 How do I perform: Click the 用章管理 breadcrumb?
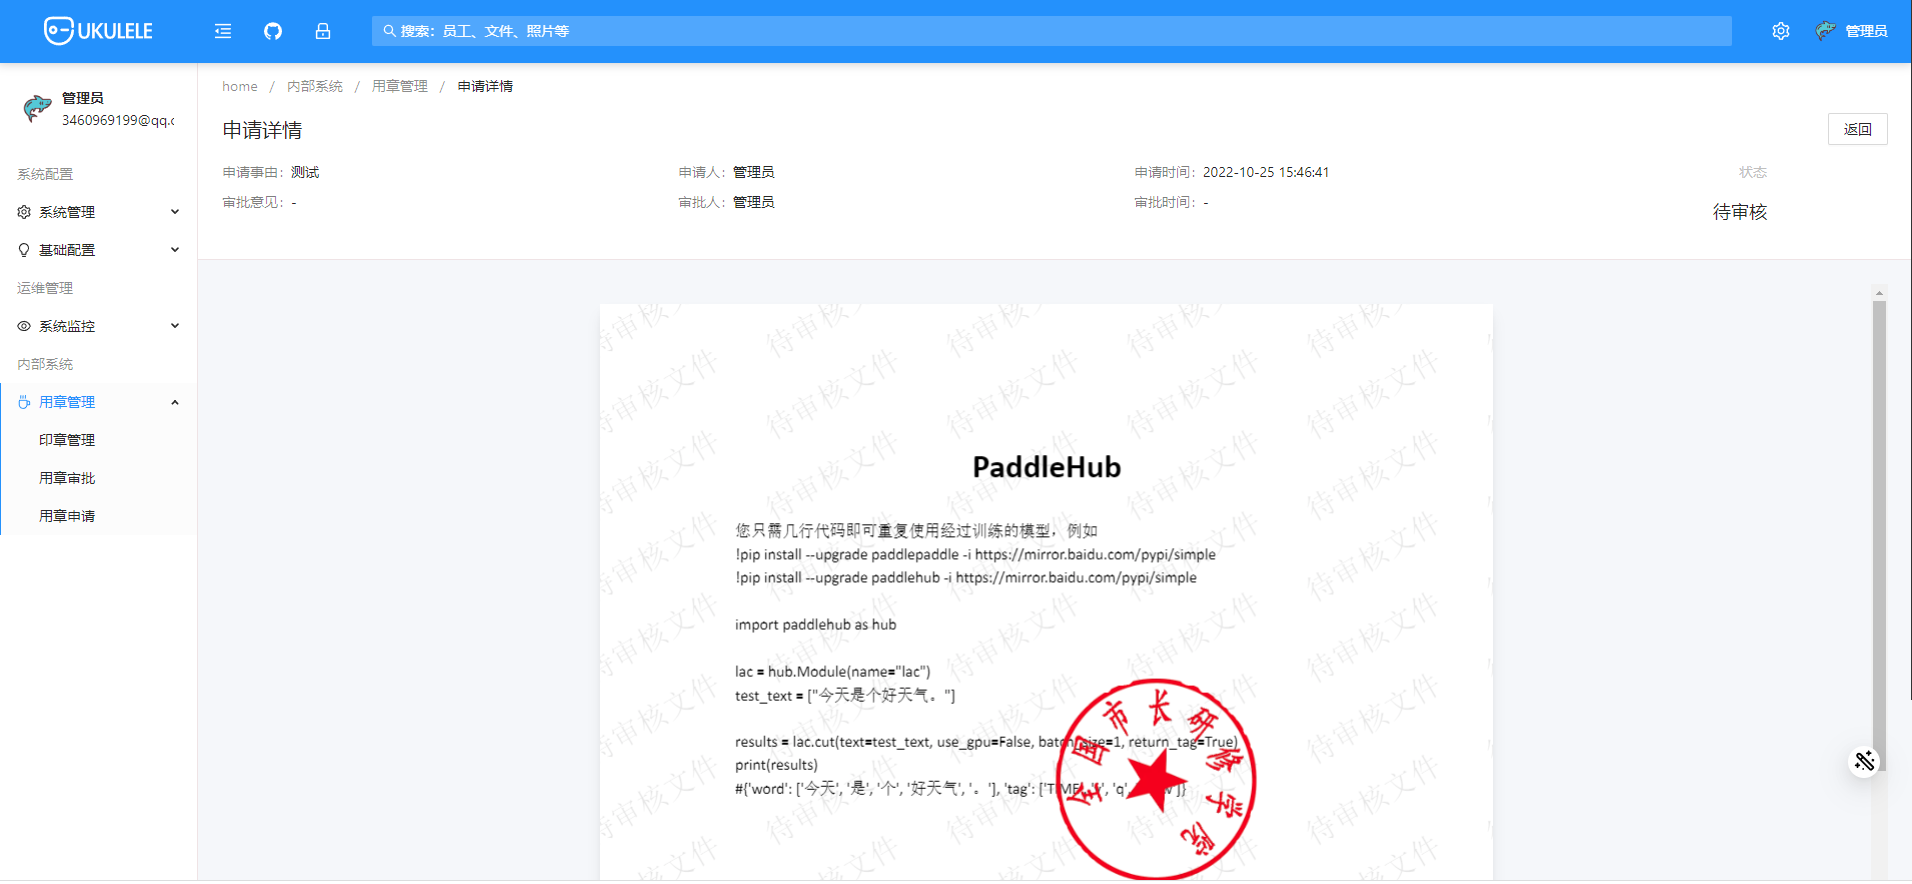tap(400, 86)
